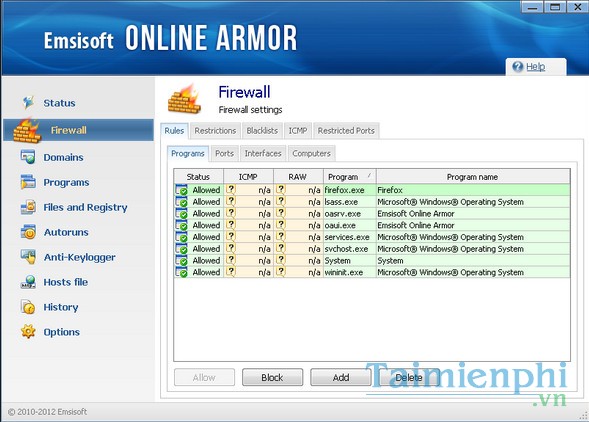Click the Files and Registry sidebar icon
This screenshot has width=589, height=422.
pos(28,207)
